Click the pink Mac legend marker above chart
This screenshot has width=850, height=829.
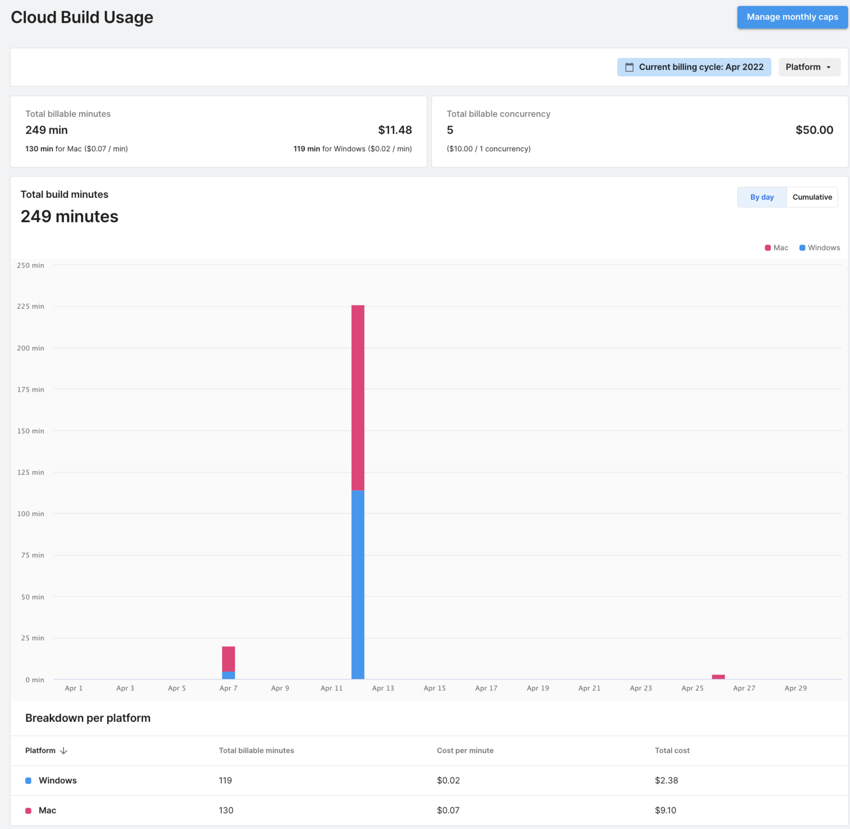767,247
